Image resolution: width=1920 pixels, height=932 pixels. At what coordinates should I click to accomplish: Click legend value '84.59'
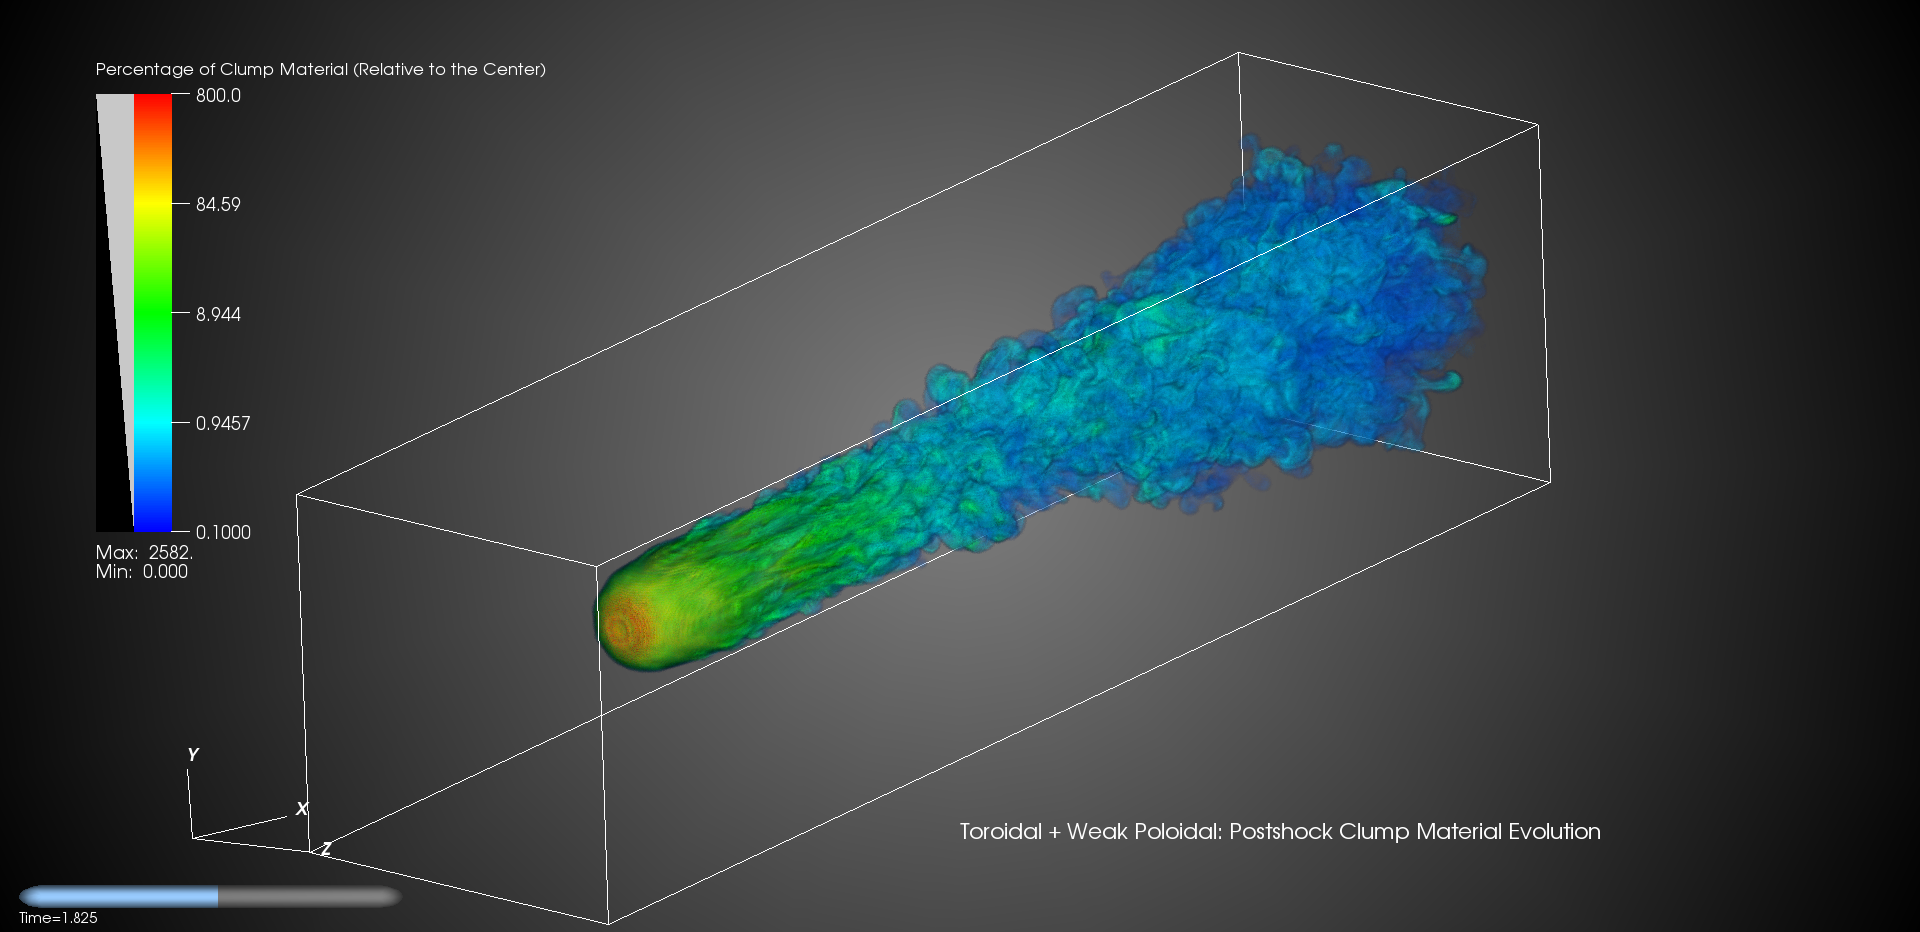[x=218, y=205]
